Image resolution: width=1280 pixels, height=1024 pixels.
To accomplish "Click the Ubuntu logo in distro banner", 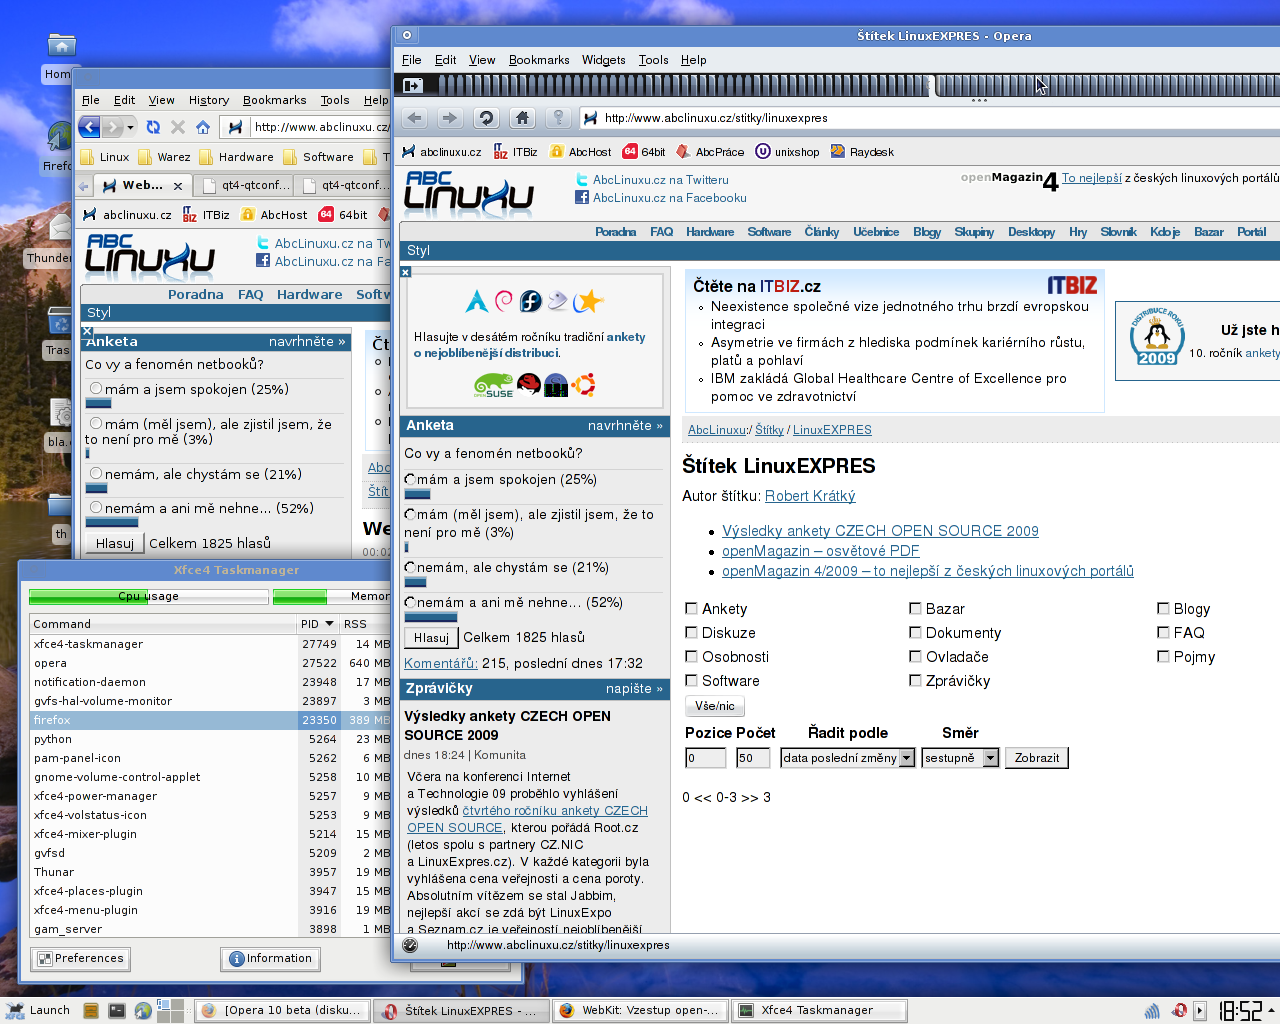I will [x=584, y=385].
